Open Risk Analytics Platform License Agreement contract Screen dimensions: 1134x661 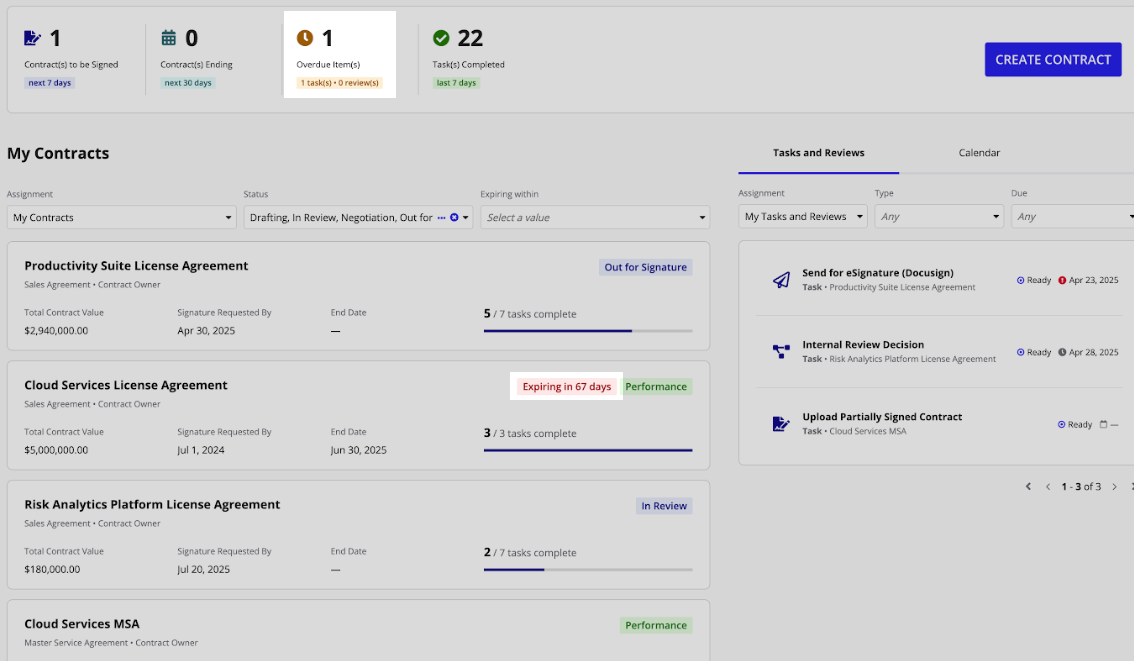[152, 504]
